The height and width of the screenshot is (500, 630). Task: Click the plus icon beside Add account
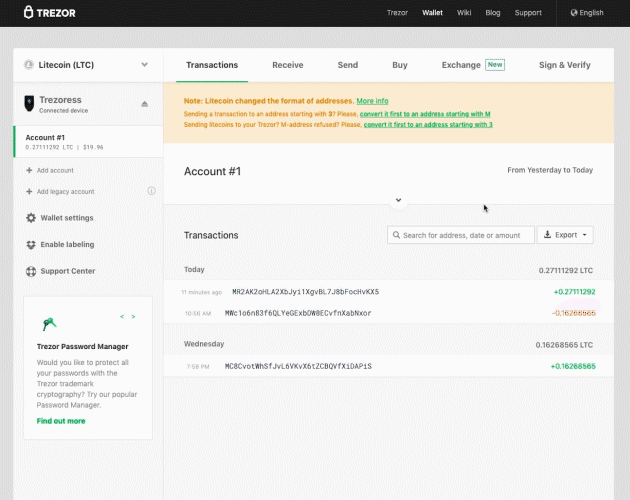(29, 170)
